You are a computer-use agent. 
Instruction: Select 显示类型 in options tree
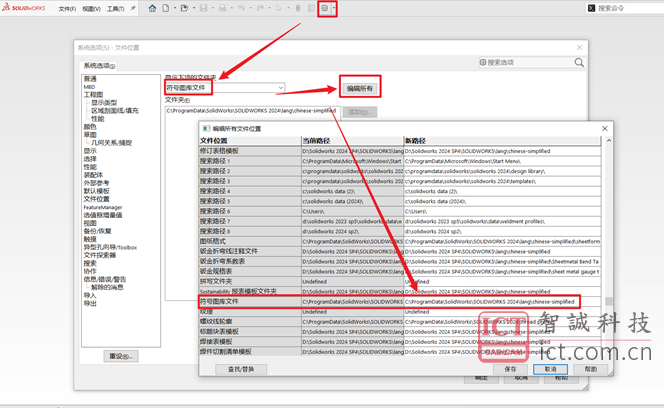click(x=104, y=103)
